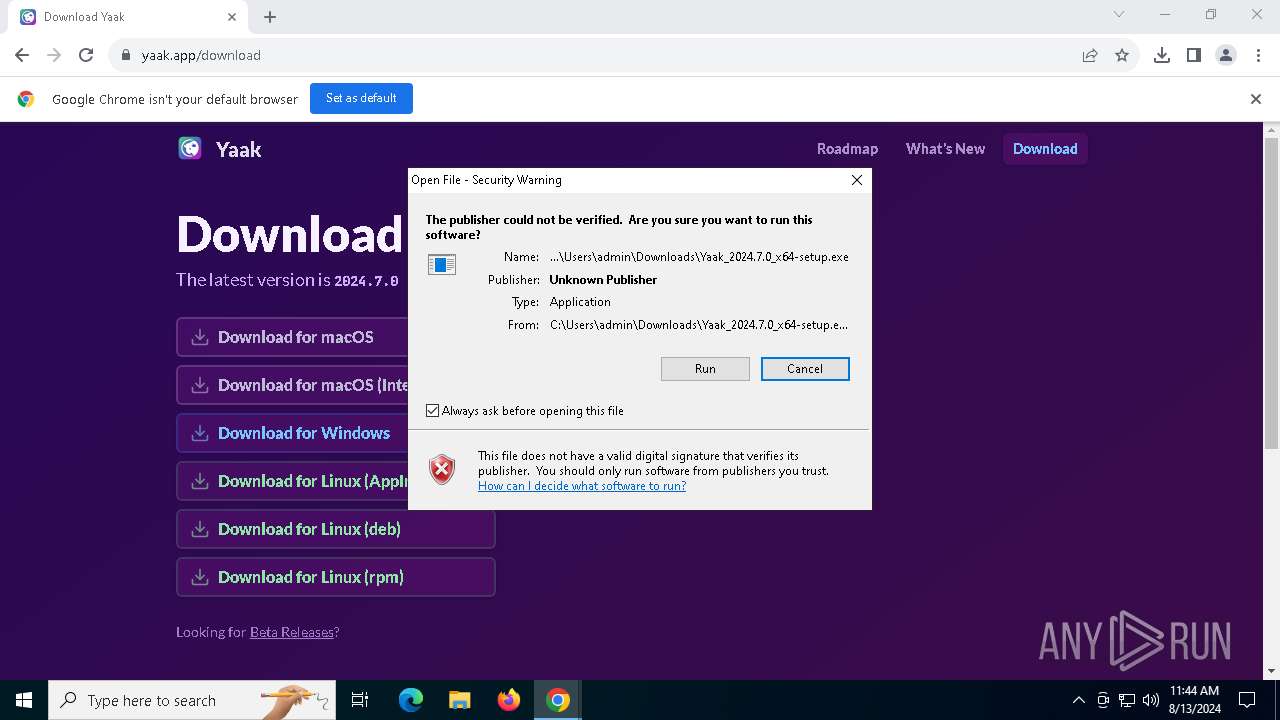1280x720 pixels.
Task: Close the Security Warning dialog
Action: click(x=857, y=180)
